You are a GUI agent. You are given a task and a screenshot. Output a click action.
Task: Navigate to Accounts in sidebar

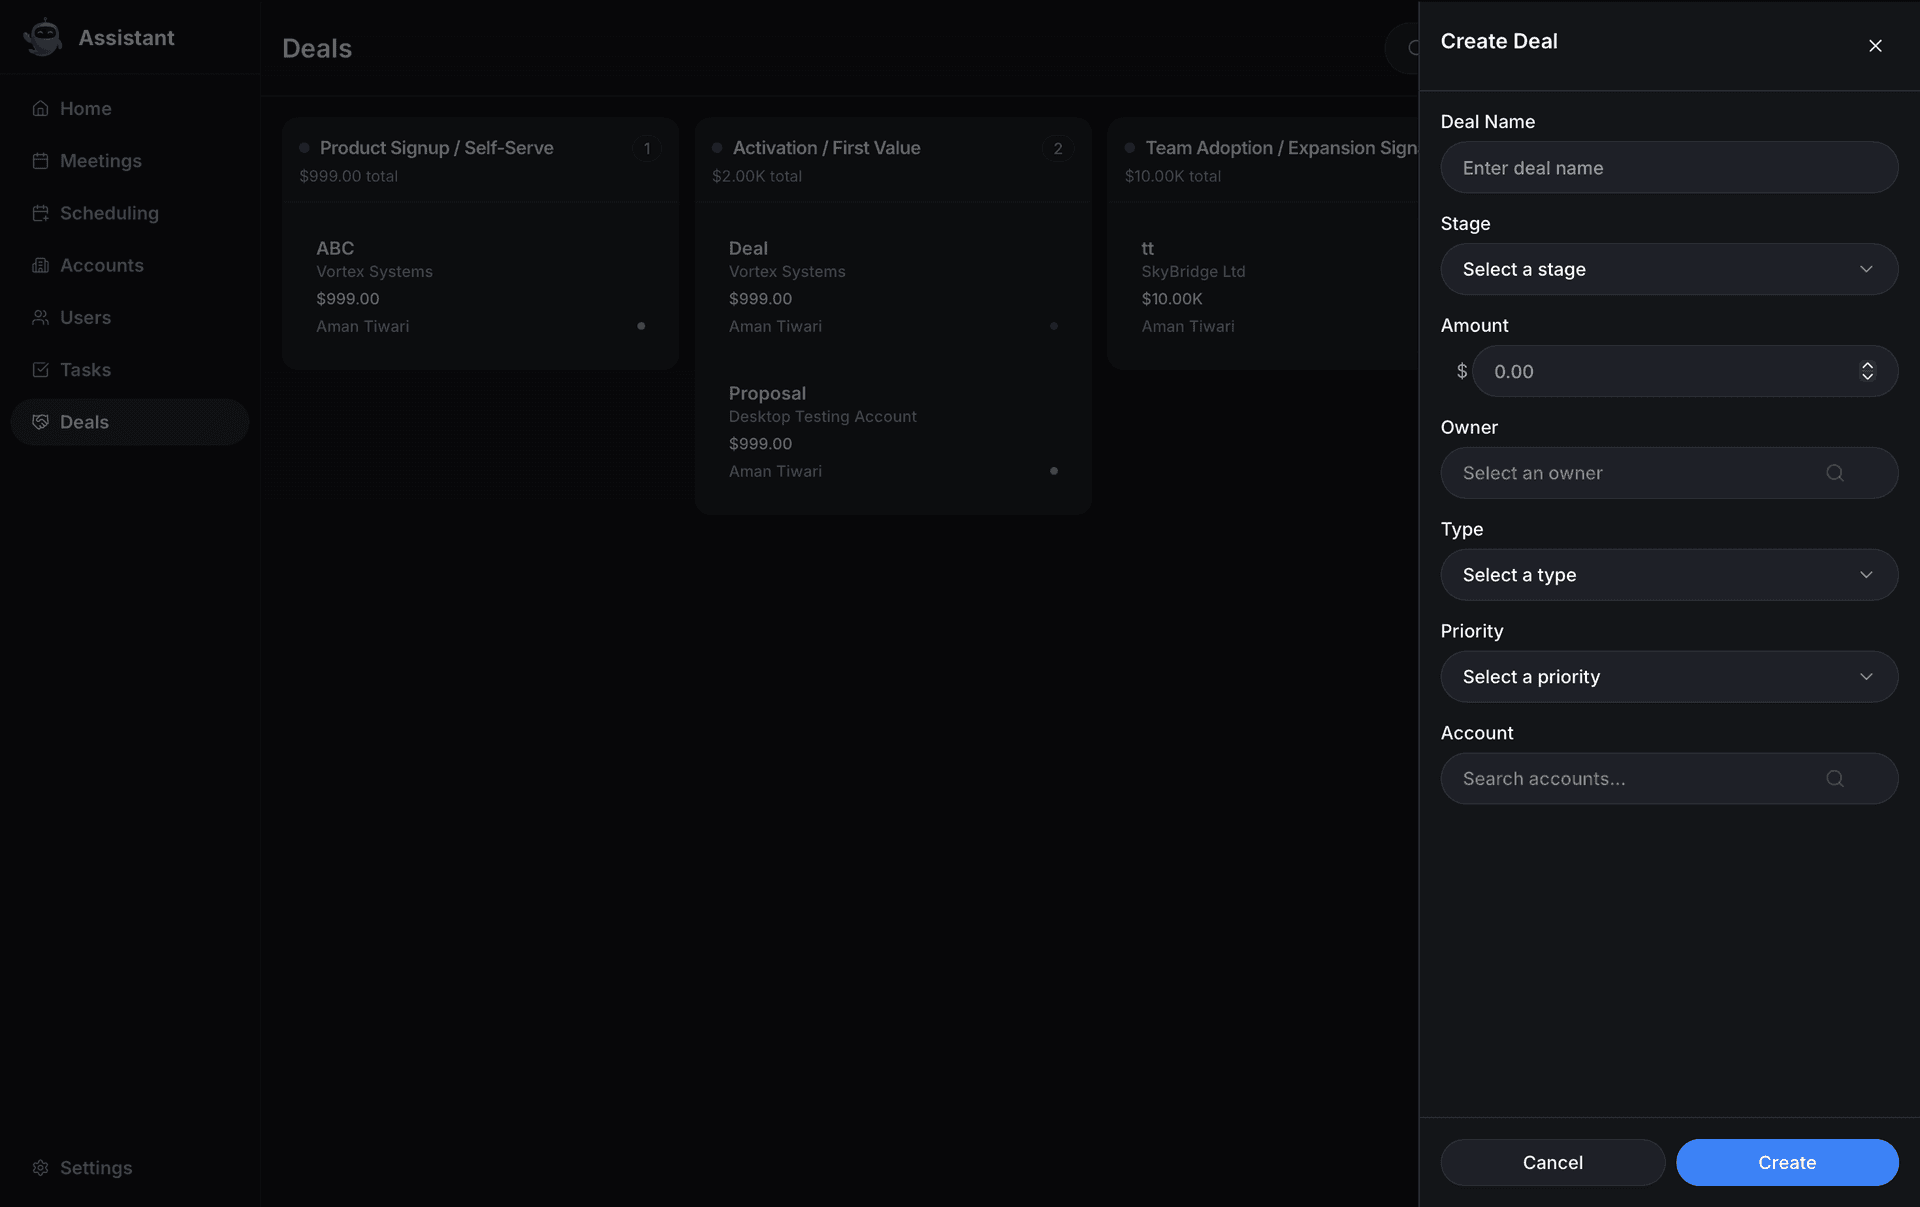pyautogui.click(x=130, y=265)
